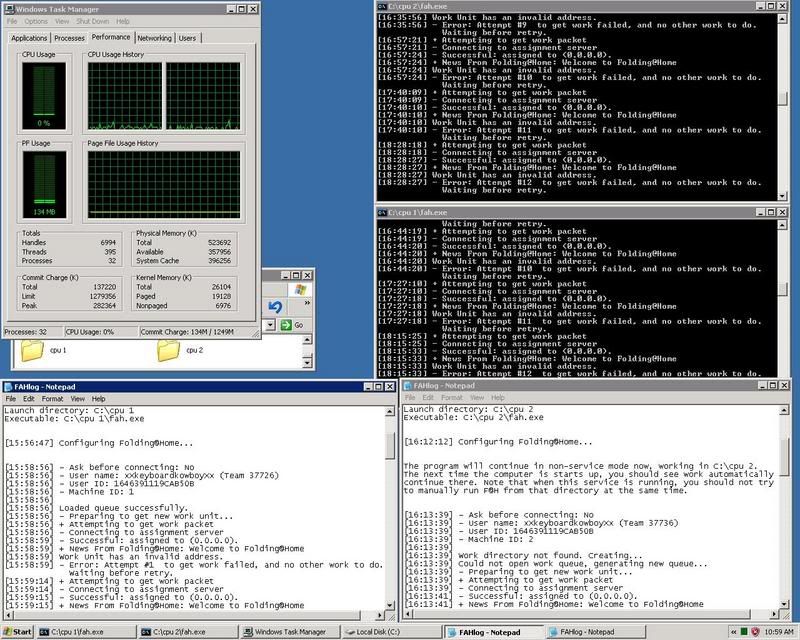
Task: Open the cpu 1 folder icon
Action: [32, 351]
